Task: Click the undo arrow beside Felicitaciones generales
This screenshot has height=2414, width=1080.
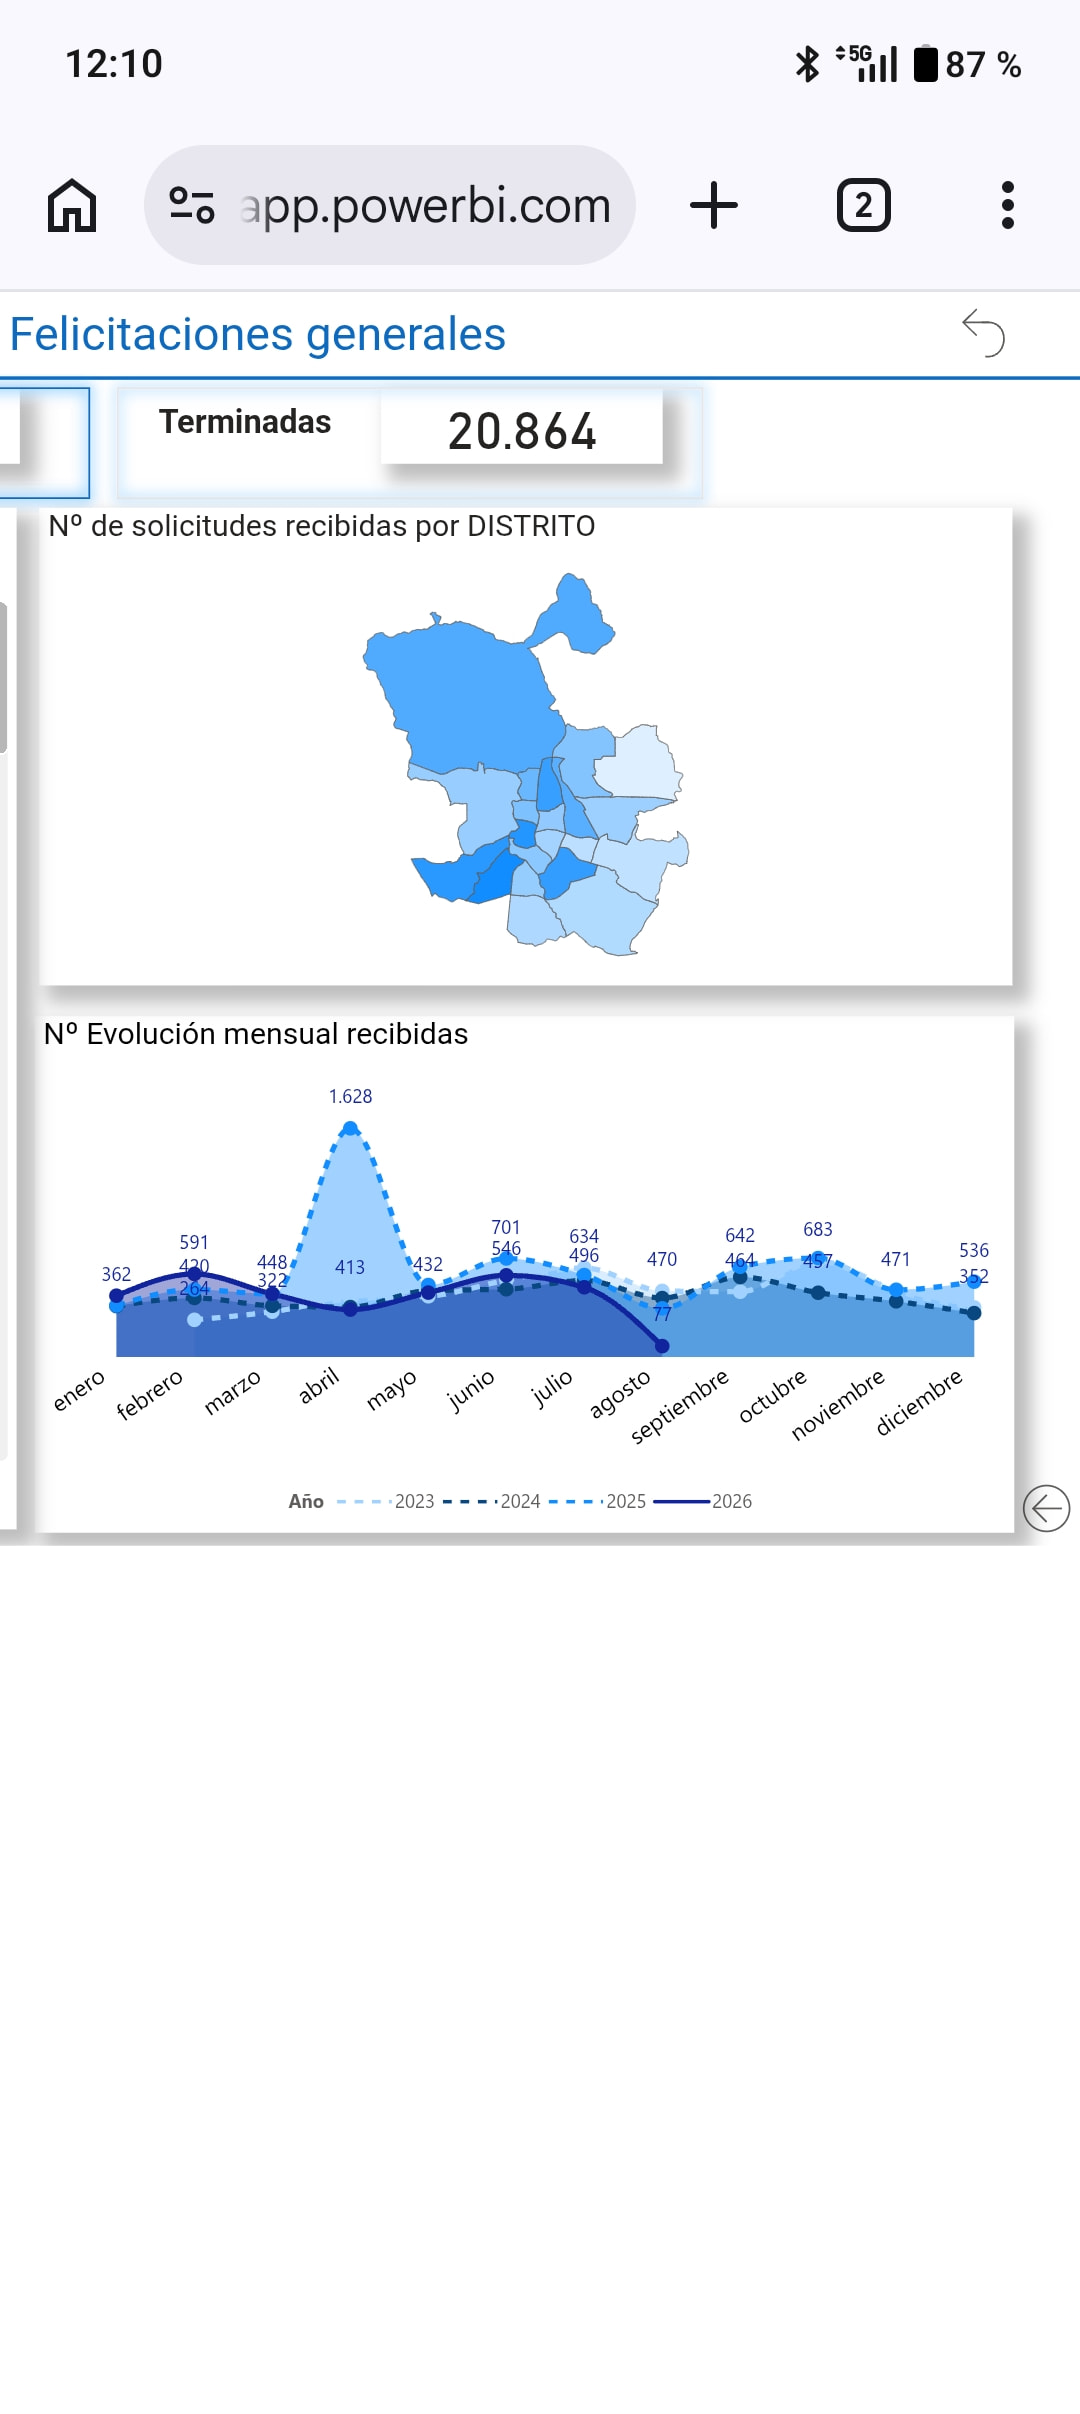Action: point(983,333)
